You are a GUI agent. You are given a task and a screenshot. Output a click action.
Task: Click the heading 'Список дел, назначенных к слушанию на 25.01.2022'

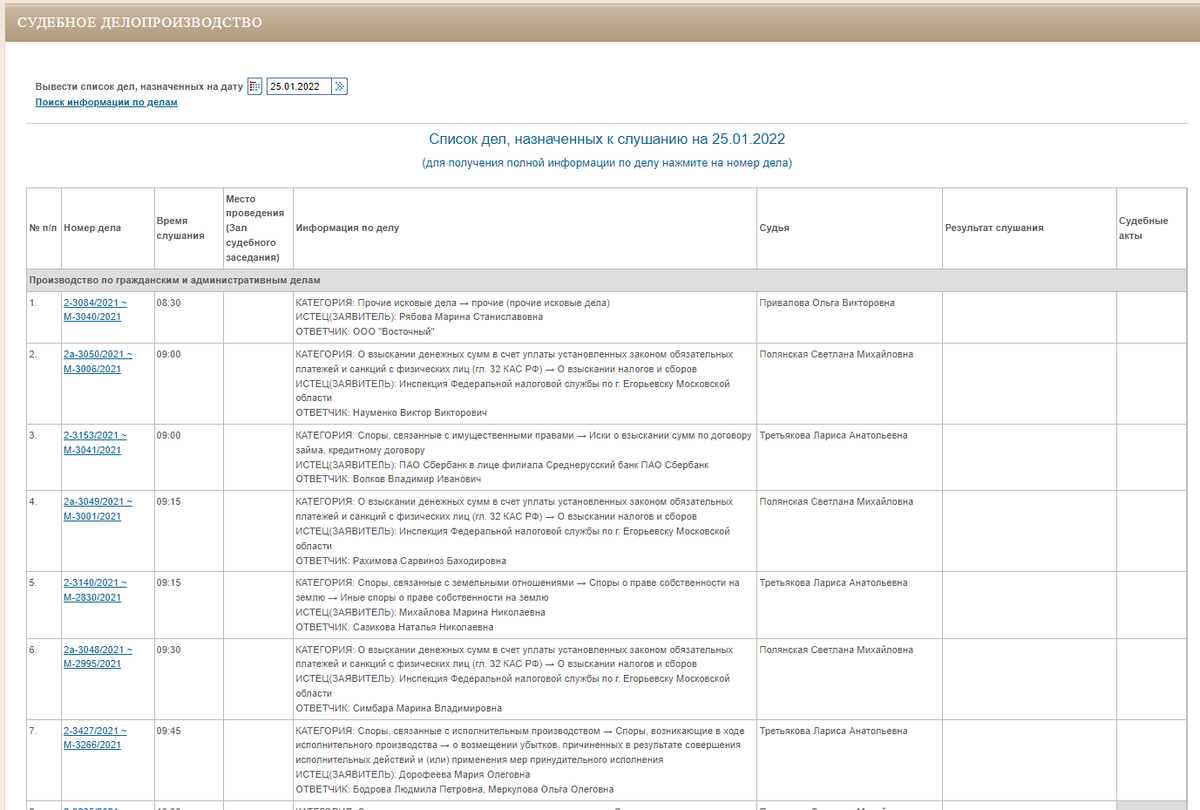(607, 139)
